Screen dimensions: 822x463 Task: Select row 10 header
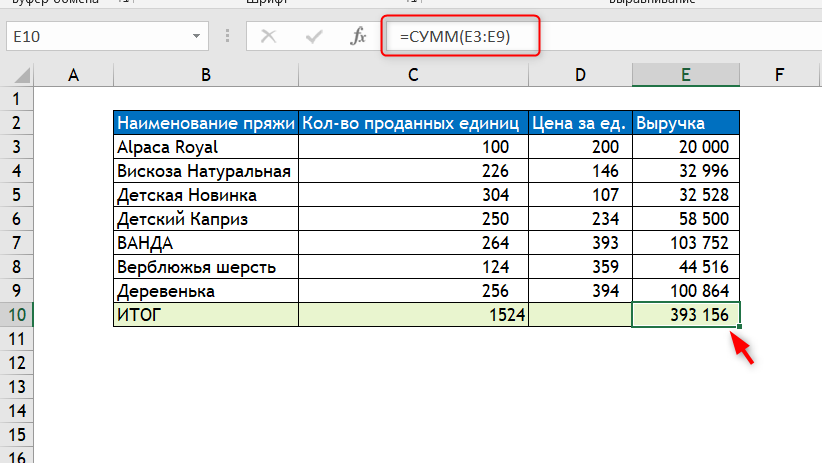coord(16,315)
